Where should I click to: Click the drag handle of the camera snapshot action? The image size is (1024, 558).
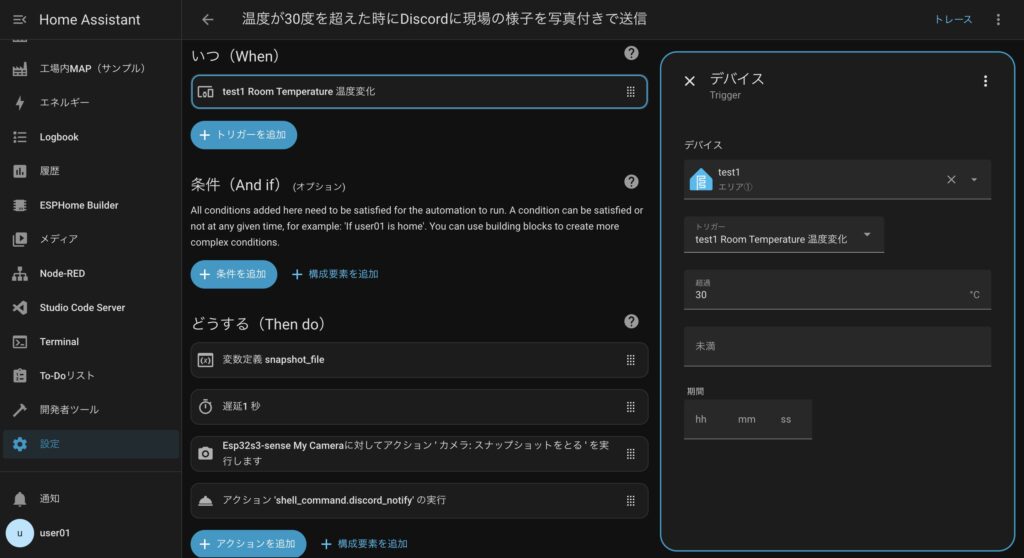(x=630, y=454)
